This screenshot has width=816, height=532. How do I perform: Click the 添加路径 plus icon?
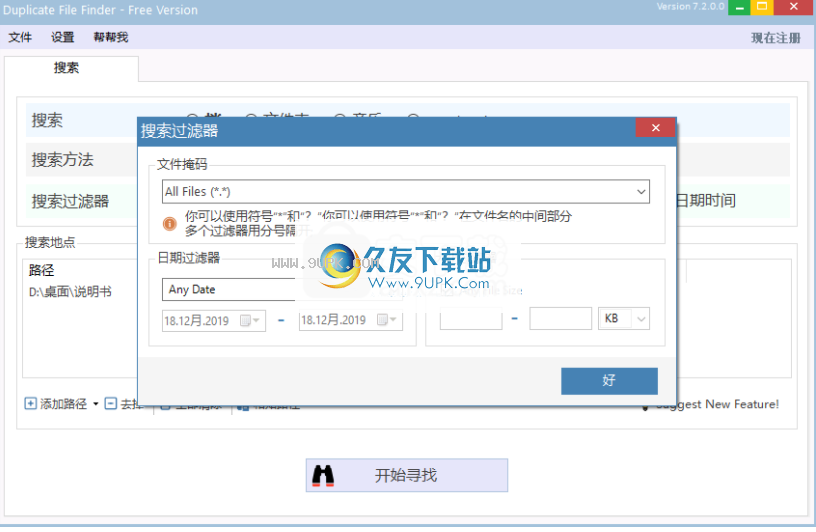click(x=31, y=403)
